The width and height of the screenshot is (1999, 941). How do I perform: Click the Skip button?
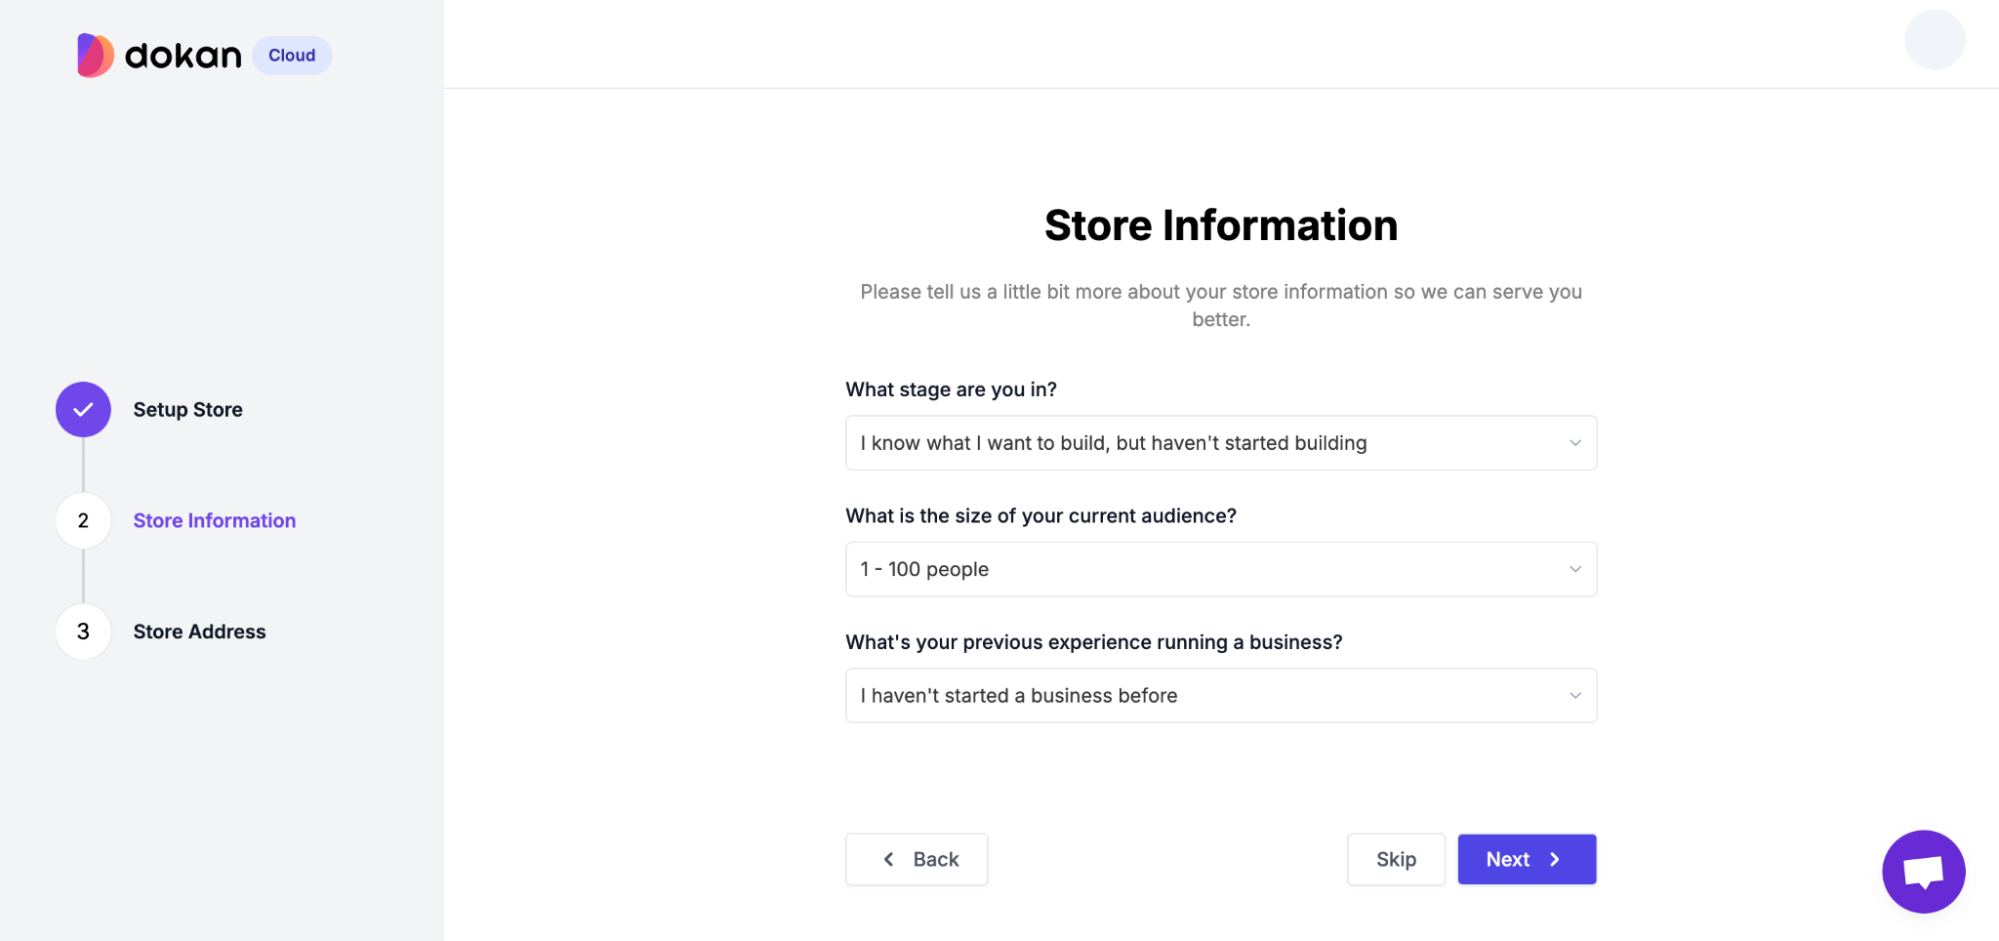pos(1396,859)
